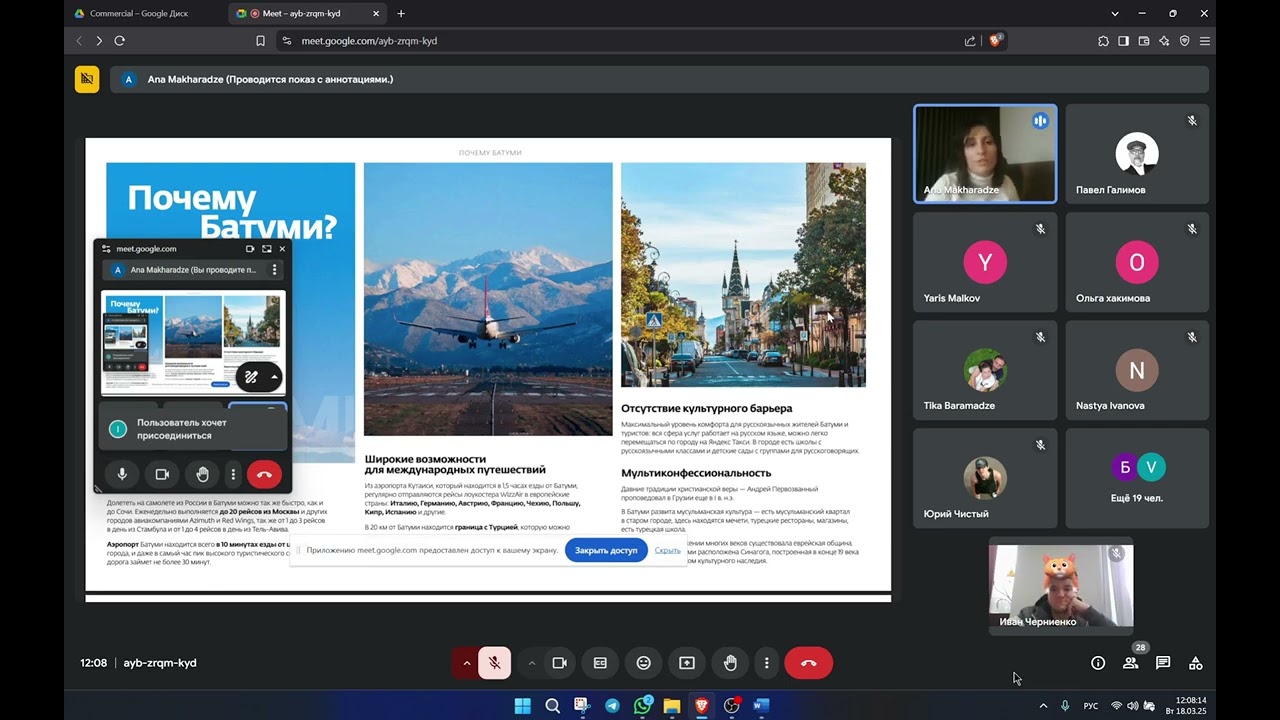Open the Meet activities panel
1280x720 pixels.
pyautogui.click(x=1196, y=663)
